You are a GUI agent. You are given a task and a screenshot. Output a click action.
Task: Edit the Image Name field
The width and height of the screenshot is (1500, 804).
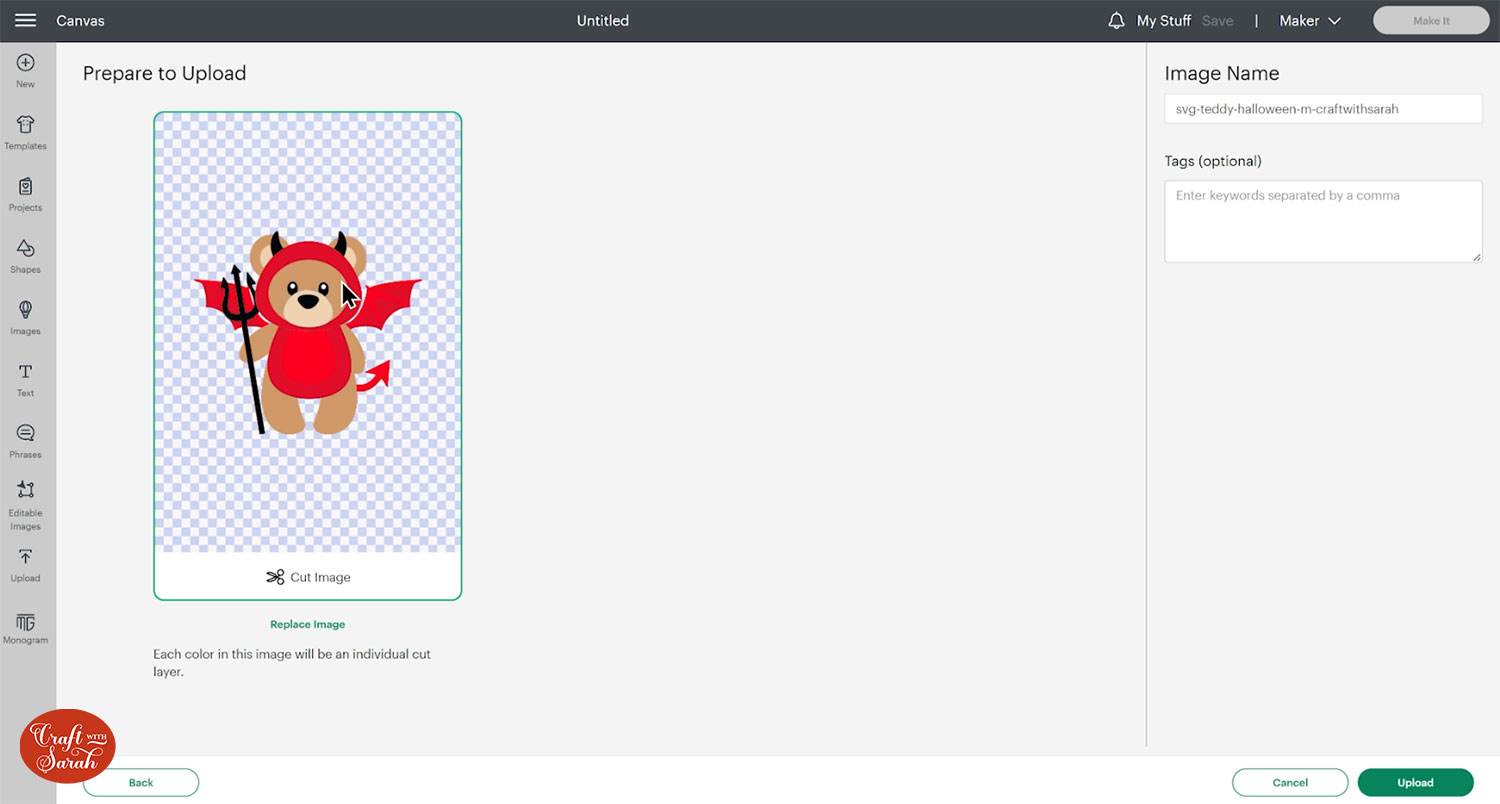tap(1323, 109)
